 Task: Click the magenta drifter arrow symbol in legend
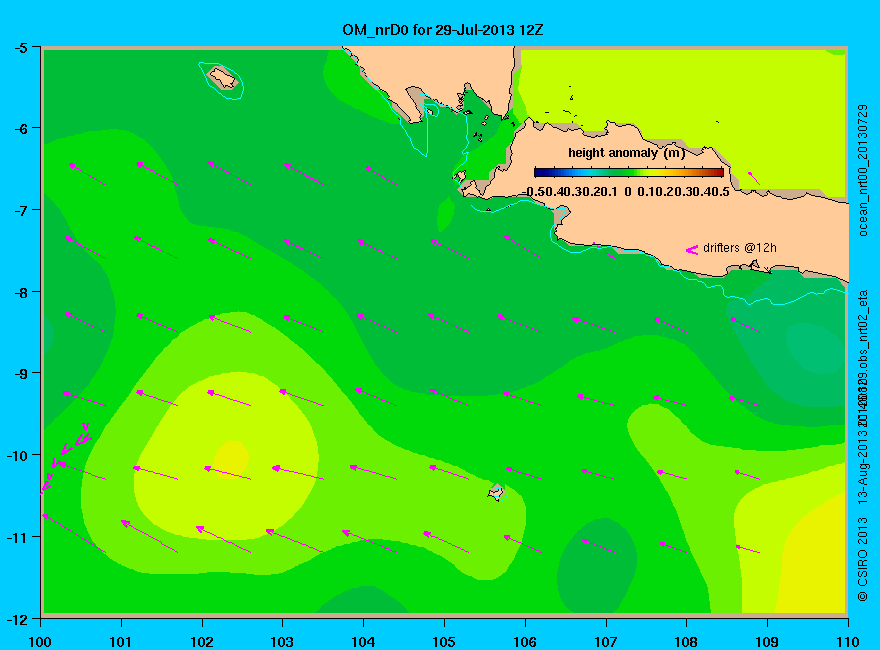click(691, 250)
